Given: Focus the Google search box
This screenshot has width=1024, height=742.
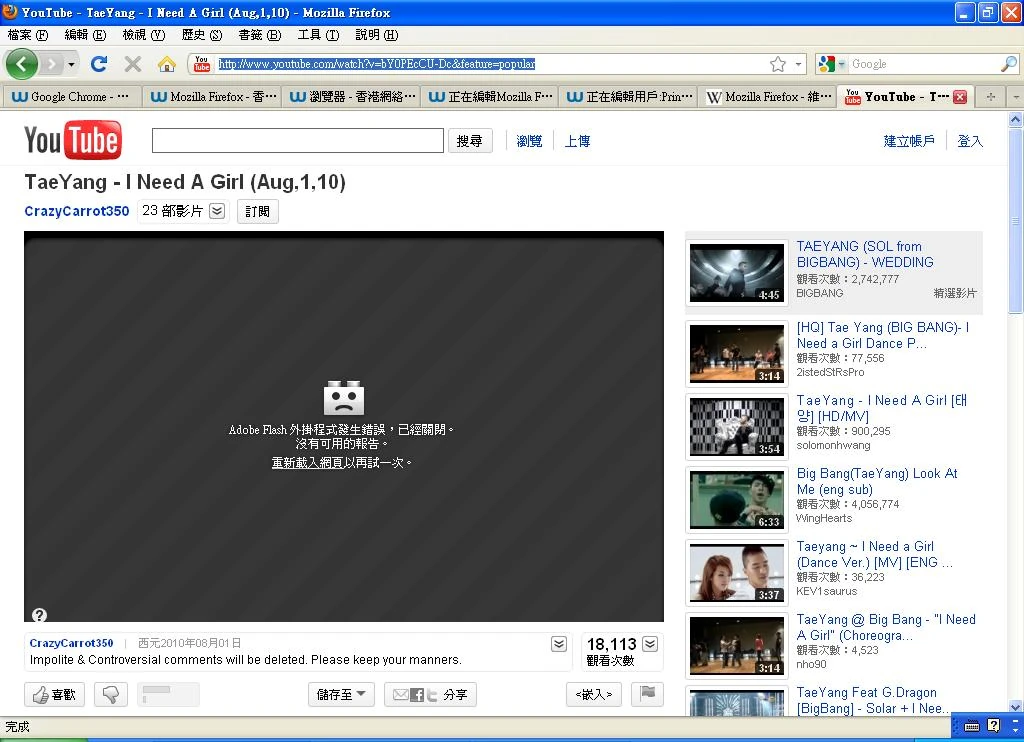Looking at the screenshot, I should [x=924, y=64].
